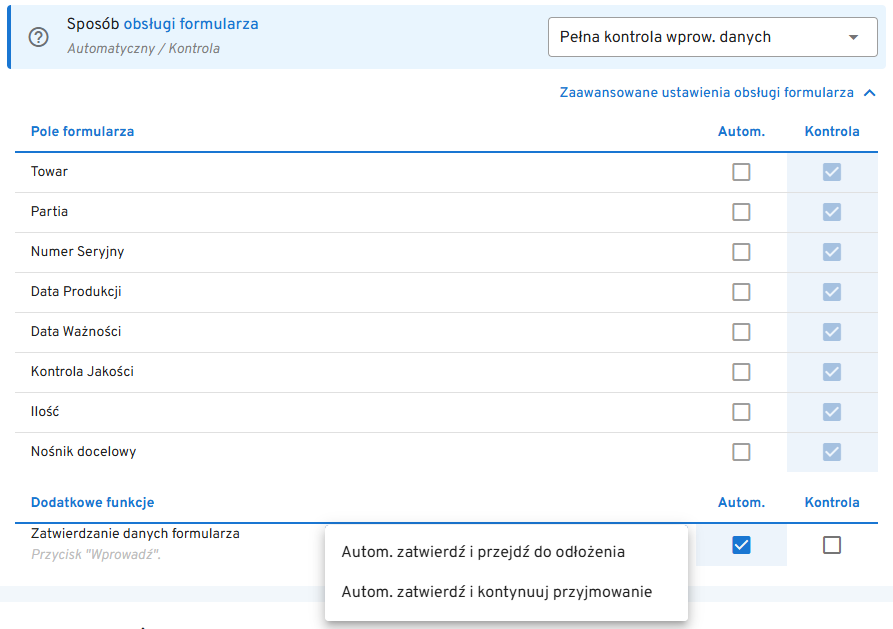Viewport: 893px width, 629px height.
Task: Choose Autom. zatwierdź i kontynuuj przyjmowanie
Action: point(497,592)
